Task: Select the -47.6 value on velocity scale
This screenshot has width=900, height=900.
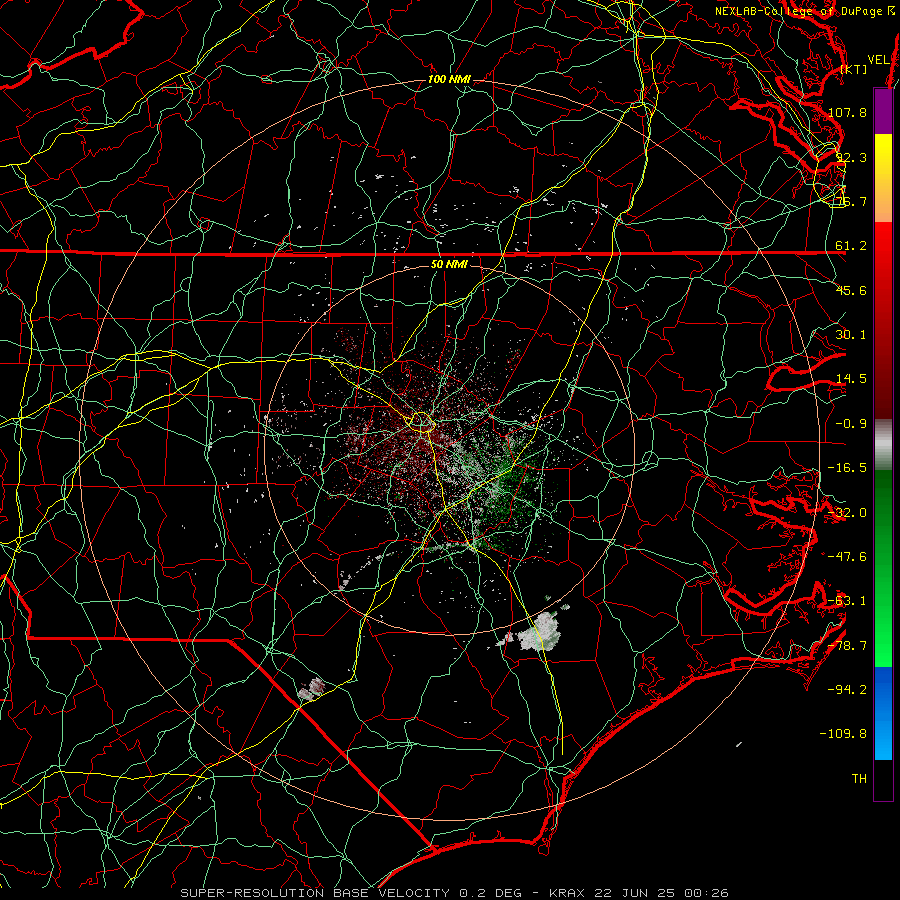Action: (848, 557)
